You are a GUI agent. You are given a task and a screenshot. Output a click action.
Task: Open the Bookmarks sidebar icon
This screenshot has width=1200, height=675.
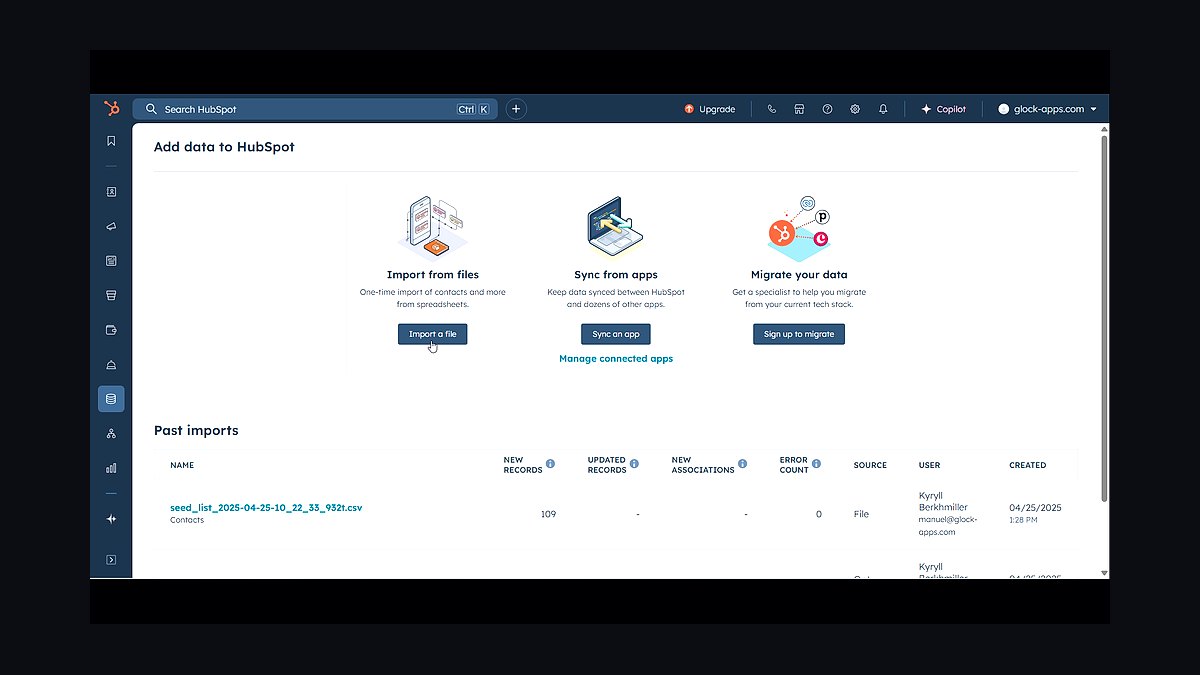[x=111, y=141]
